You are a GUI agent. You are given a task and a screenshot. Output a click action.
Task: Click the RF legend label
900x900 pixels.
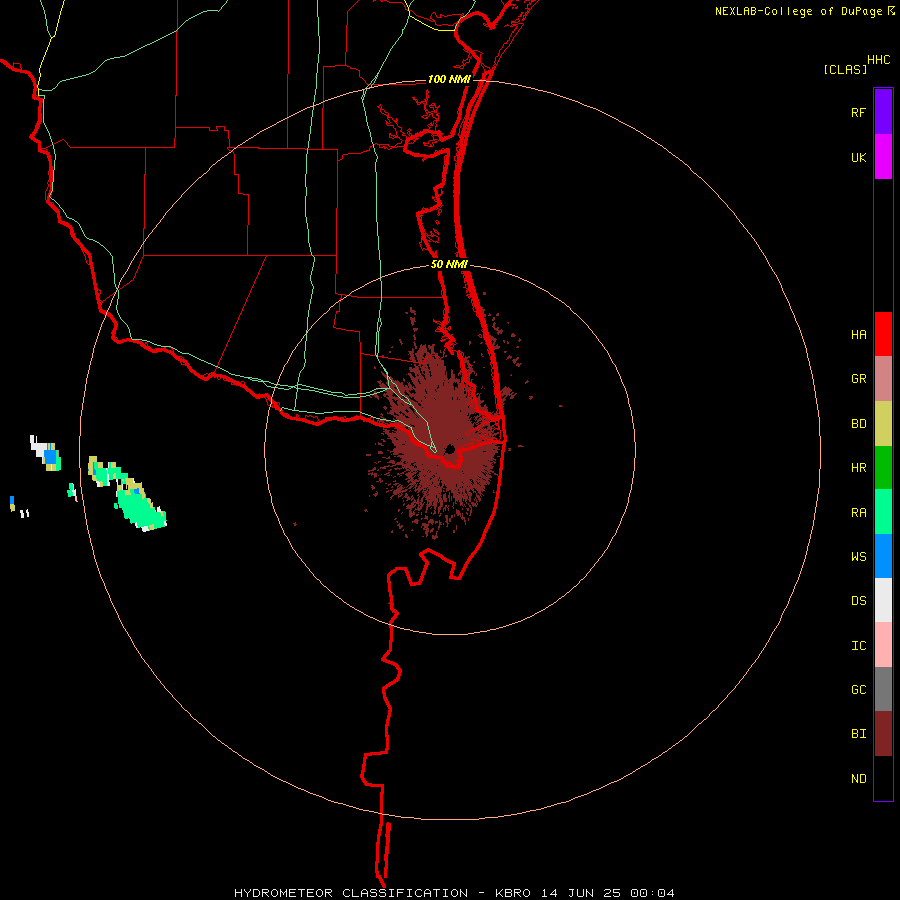[x=858, y=113]
